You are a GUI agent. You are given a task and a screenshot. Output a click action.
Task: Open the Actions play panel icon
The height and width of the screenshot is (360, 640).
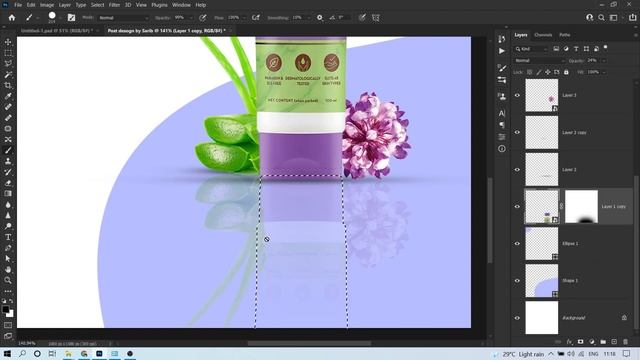coord(502,51)
